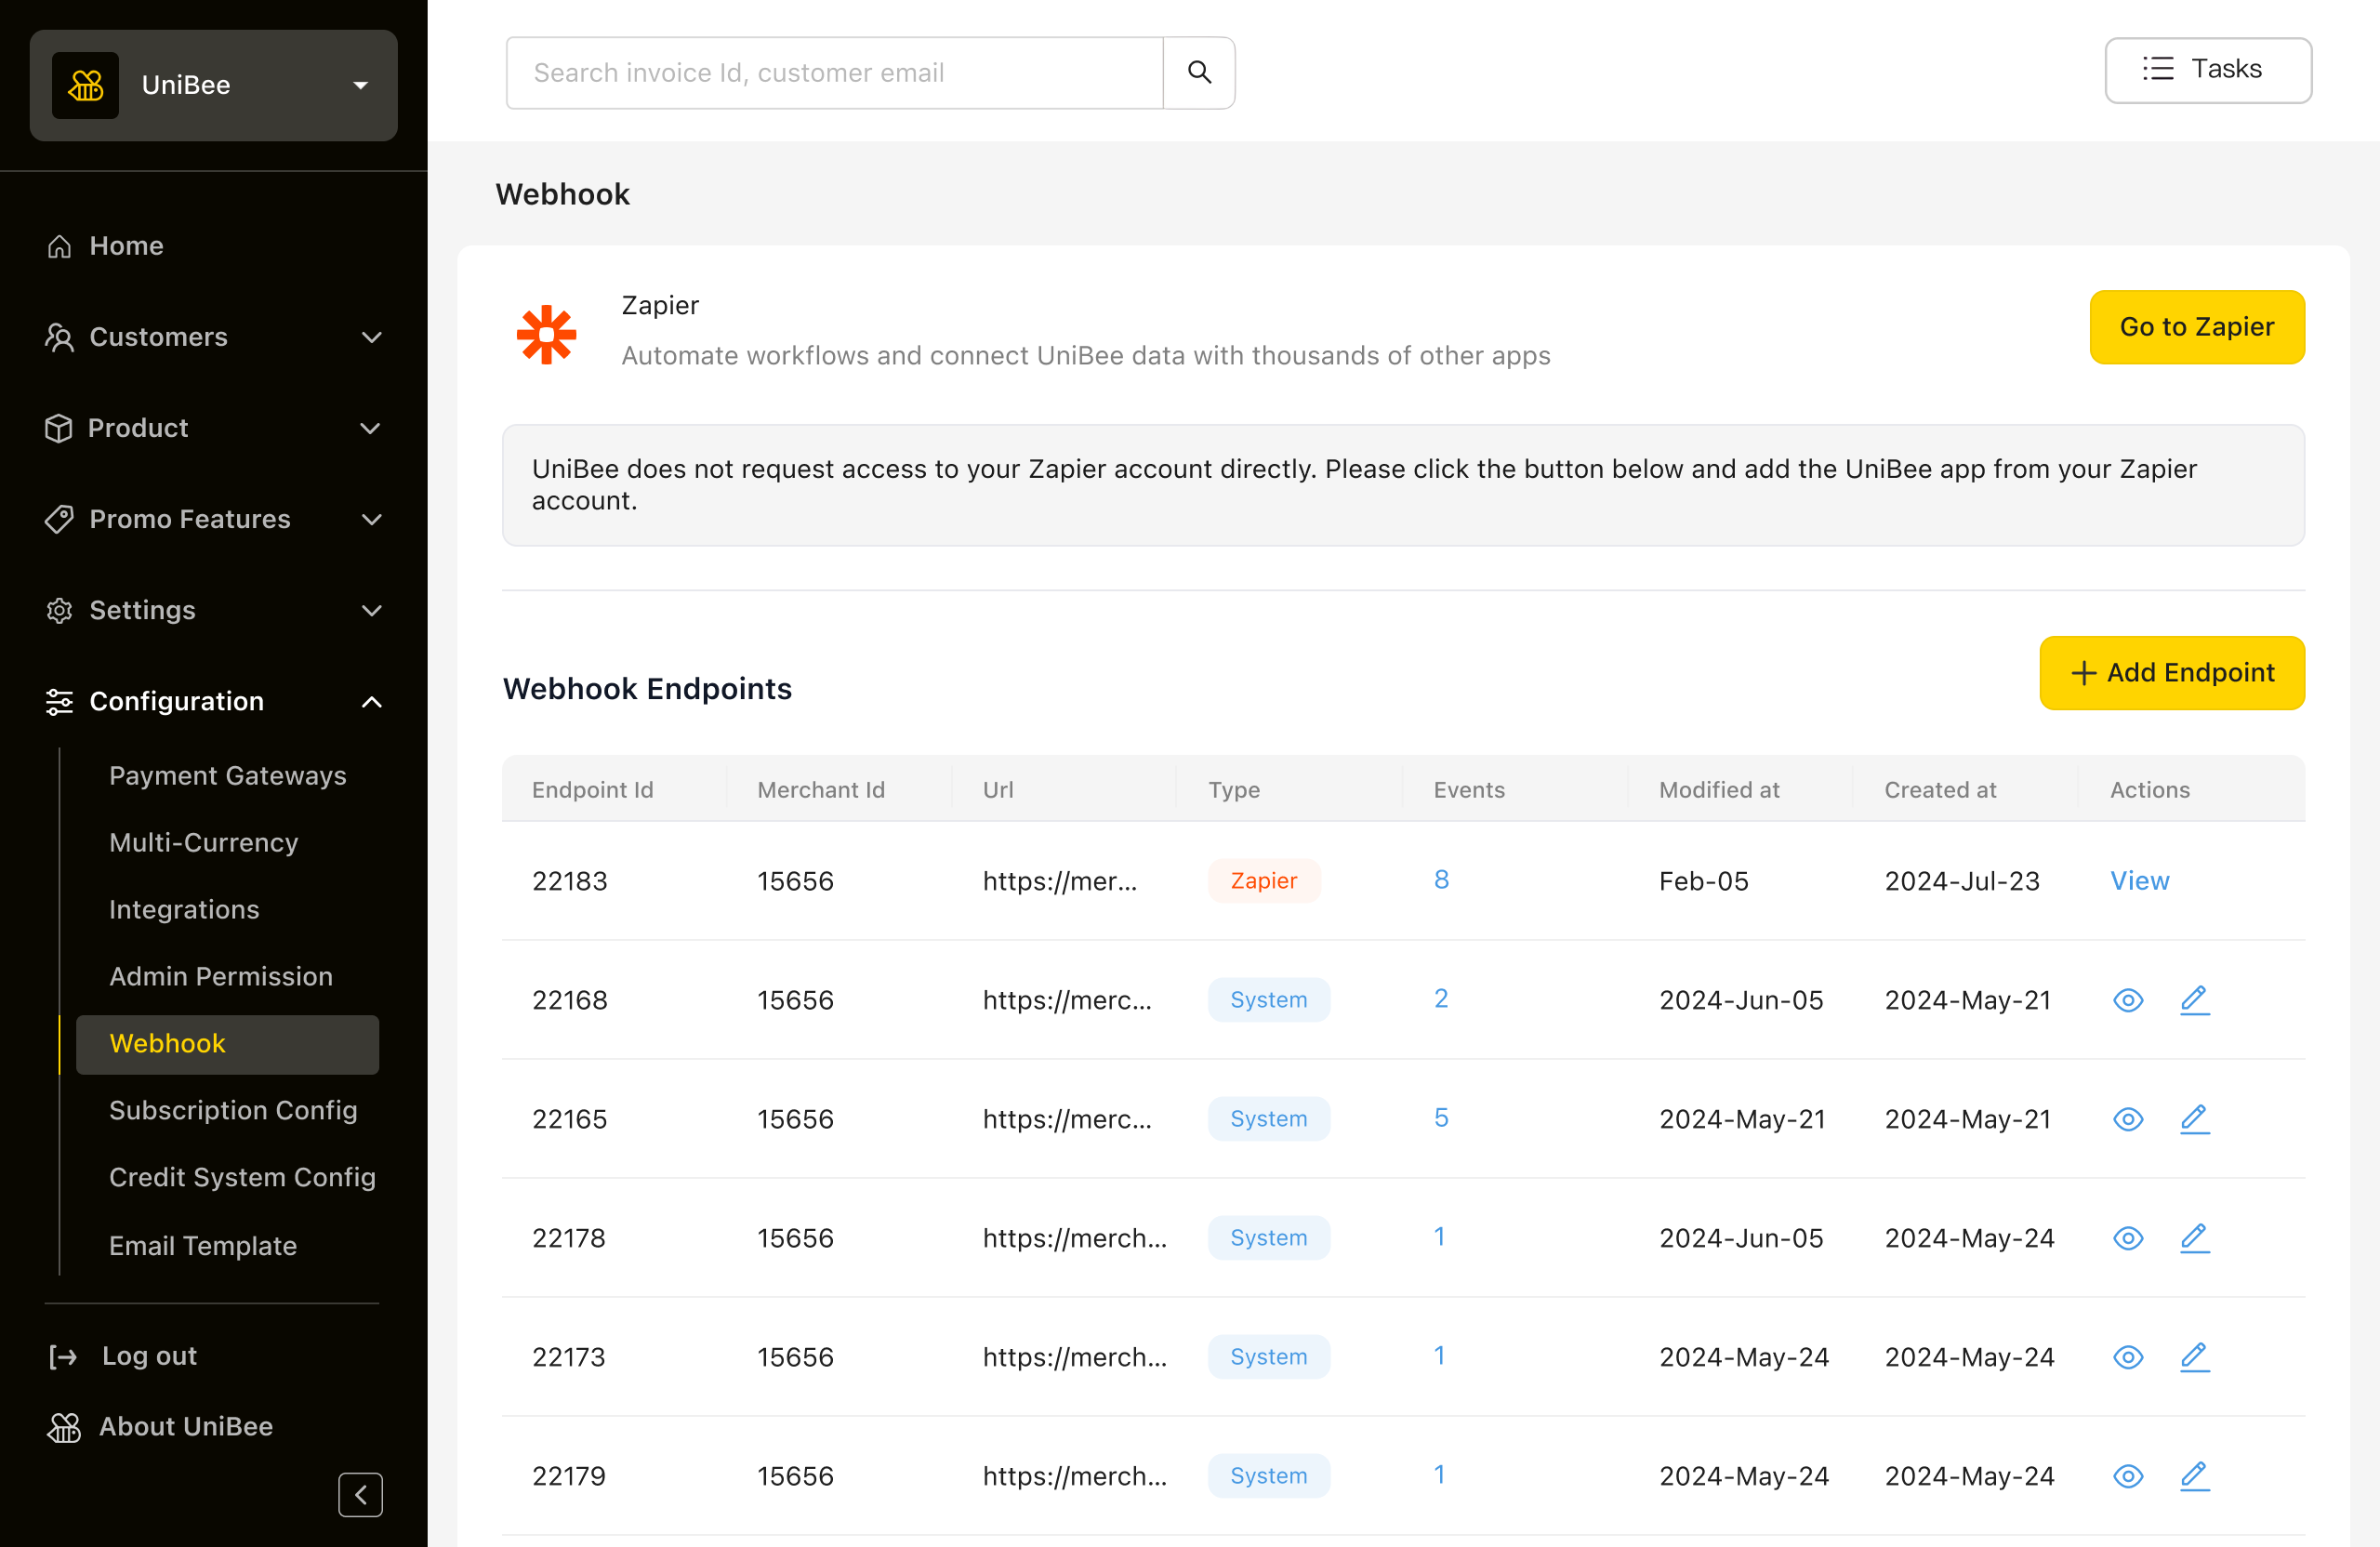2380x1547 pixels.
Task: Click the edit pencil for endpoint 22168
Action: pos(2194,999)
